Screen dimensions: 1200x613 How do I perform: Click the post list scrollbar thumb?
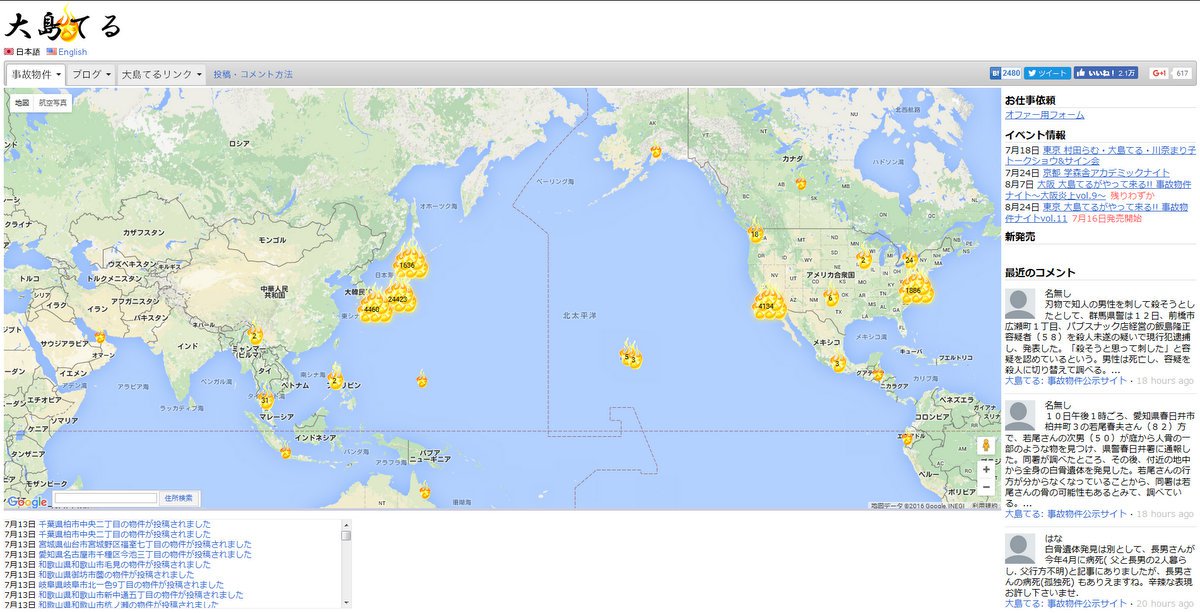347,535
